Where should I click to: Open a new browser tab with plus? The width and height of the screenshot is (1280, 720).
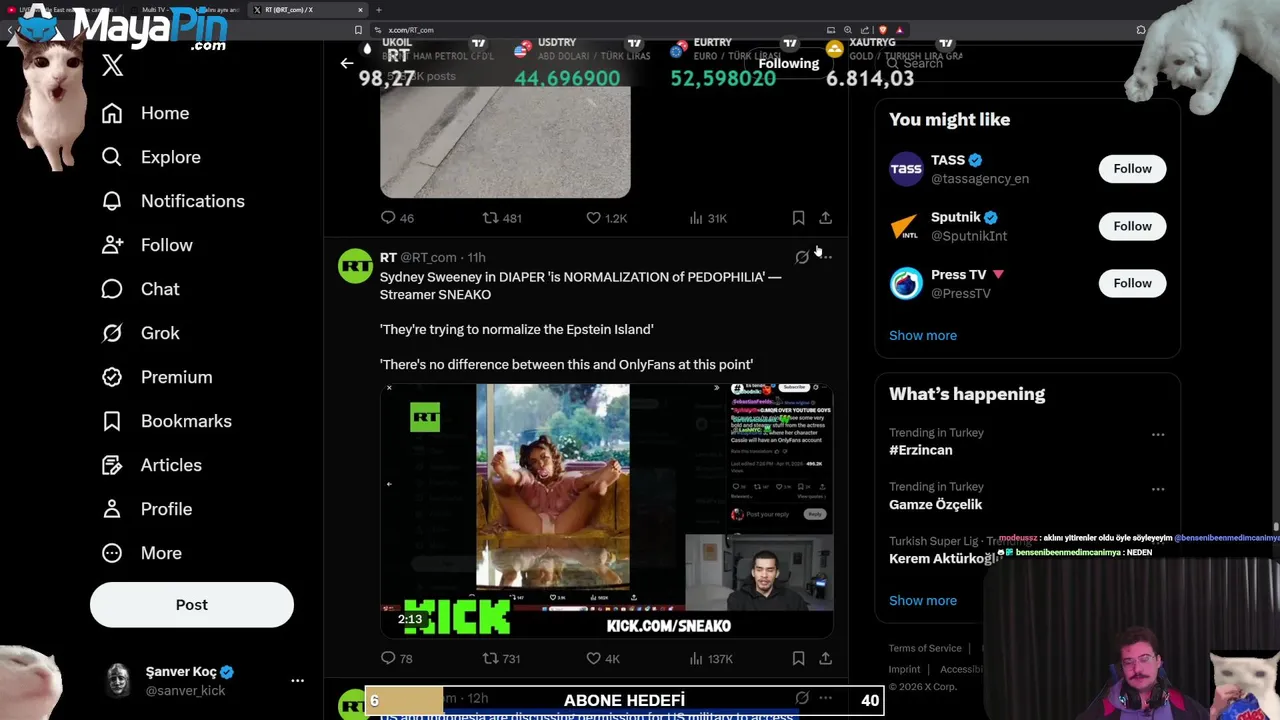click(378, 10)
